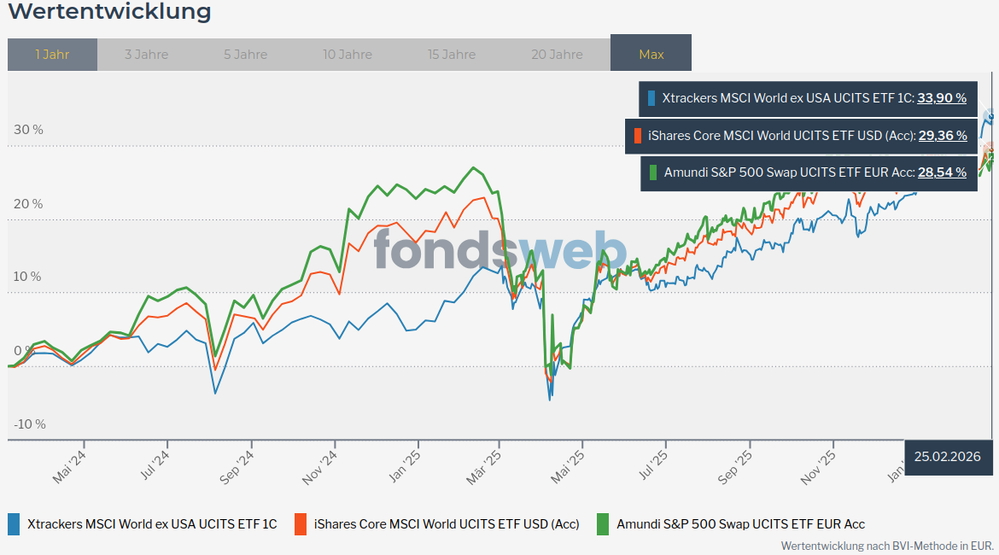999x555 pixels.
Task: Switch to the 5 Jahre tab
Action: coord(245,55)
